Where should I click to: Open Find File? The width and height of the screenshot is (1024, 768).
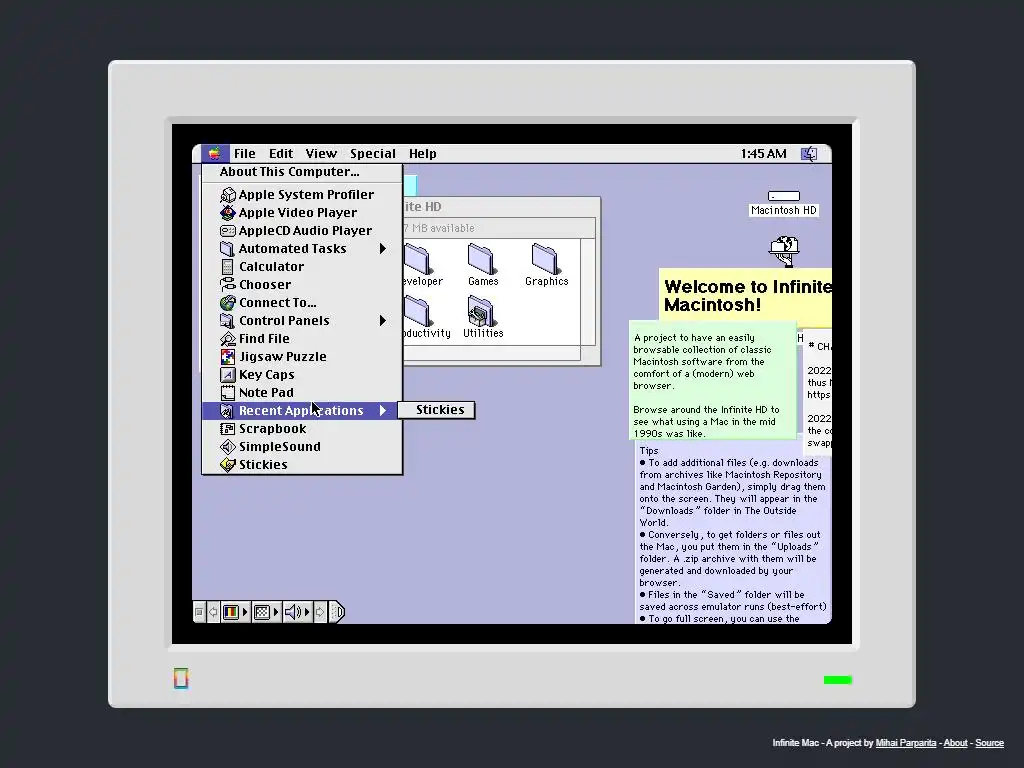(301, 338)
